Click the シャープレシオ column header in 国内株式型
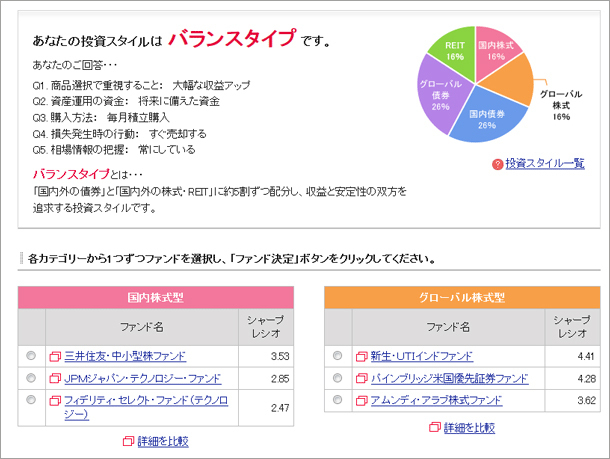Image resolution: width=610 pixels, height=459 pixels. pos(266,327)
